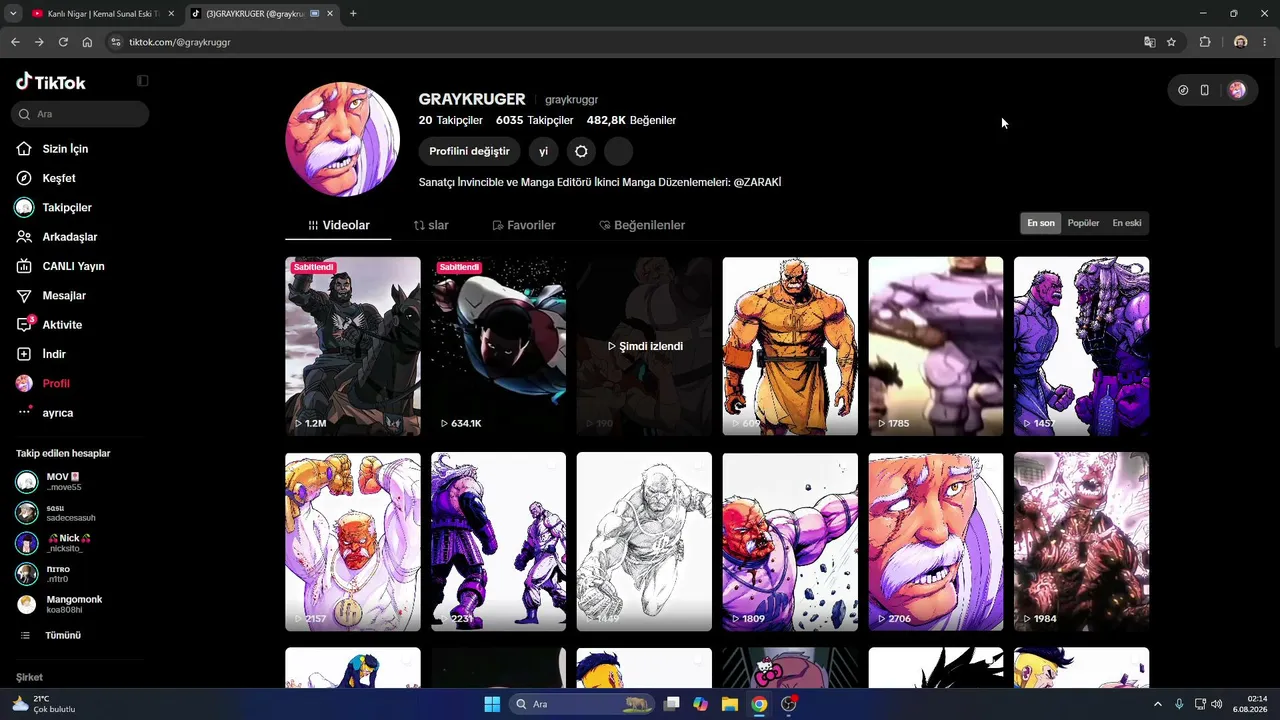The image size is (1280, 720).
Task: Switch to the Videolar tab
Action: coord(338,225)
